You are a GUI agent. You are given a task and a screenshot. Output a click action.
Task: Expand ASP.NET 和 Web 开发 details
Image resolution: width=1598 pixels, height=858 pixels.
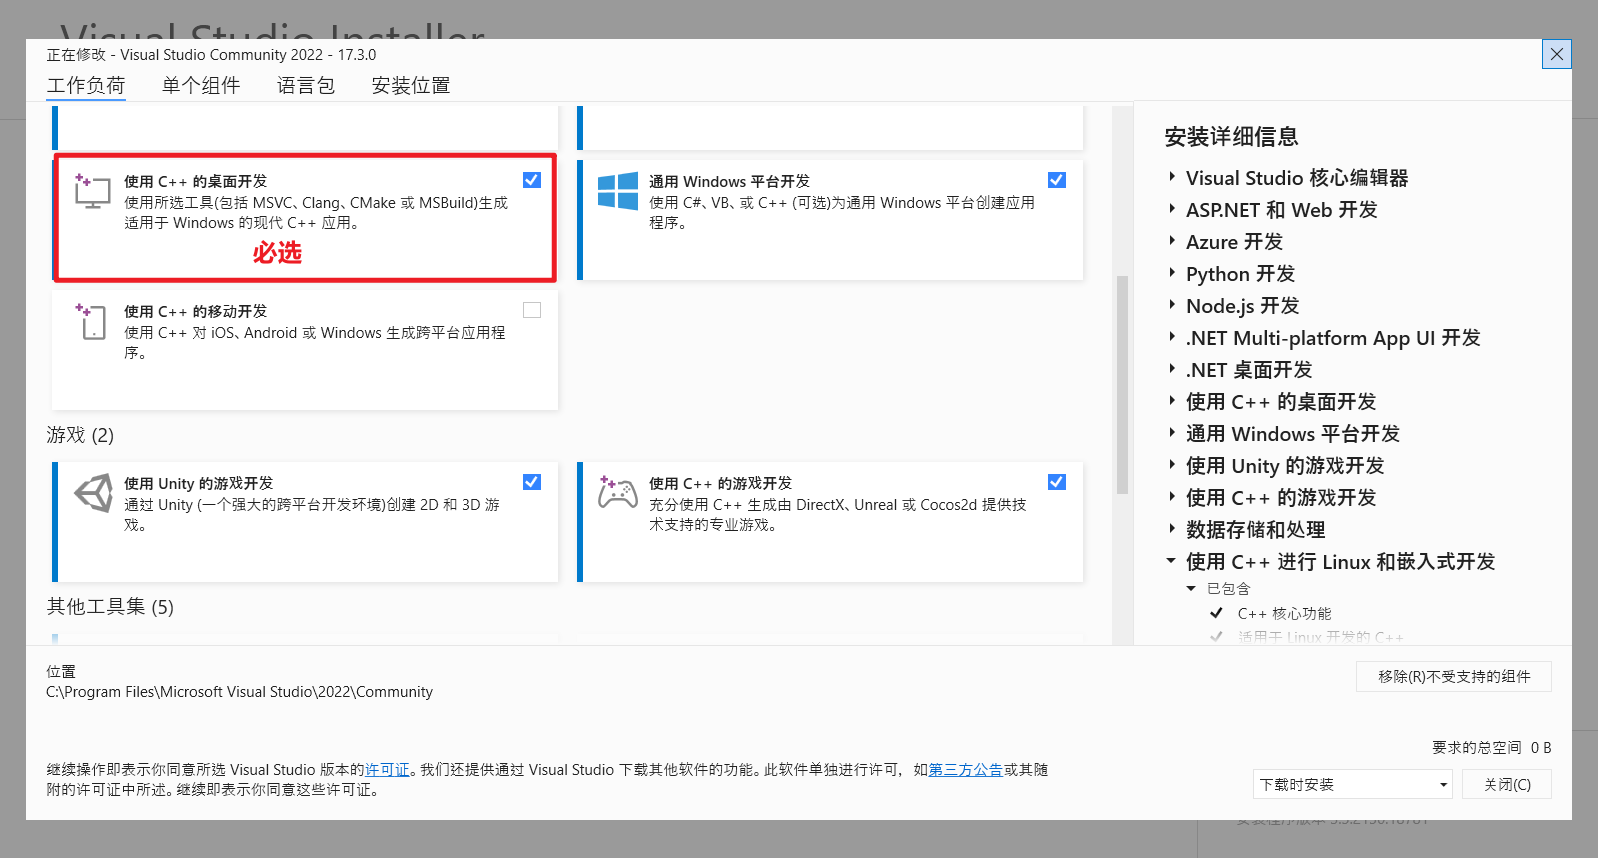[x=1172, y=209]
